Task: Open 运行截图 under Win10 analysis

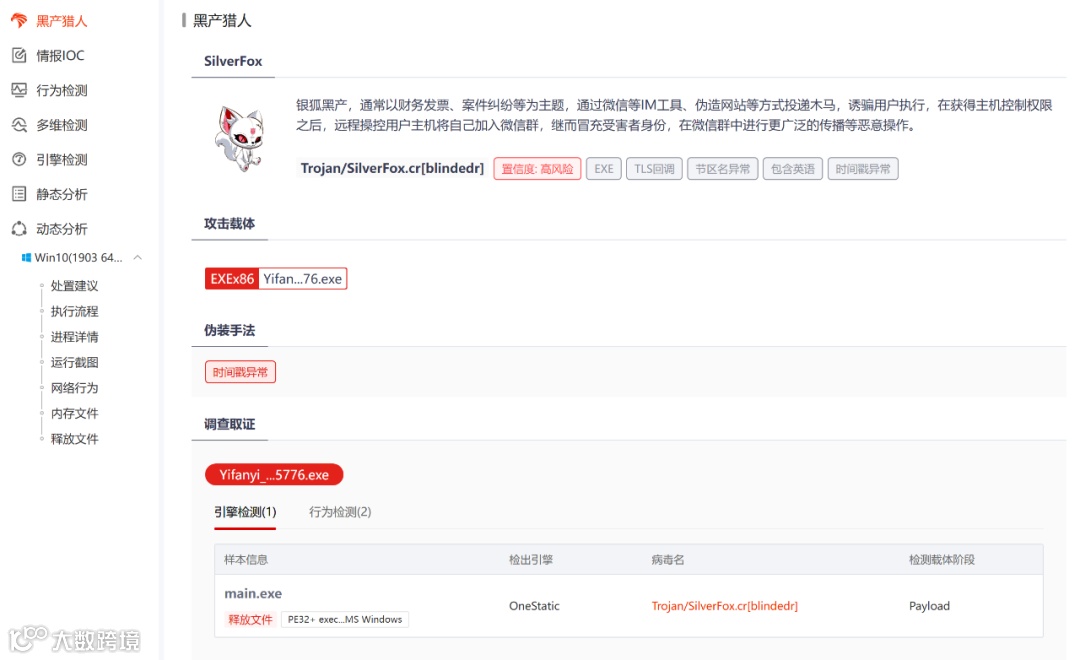Action: (x=74, y=362)
